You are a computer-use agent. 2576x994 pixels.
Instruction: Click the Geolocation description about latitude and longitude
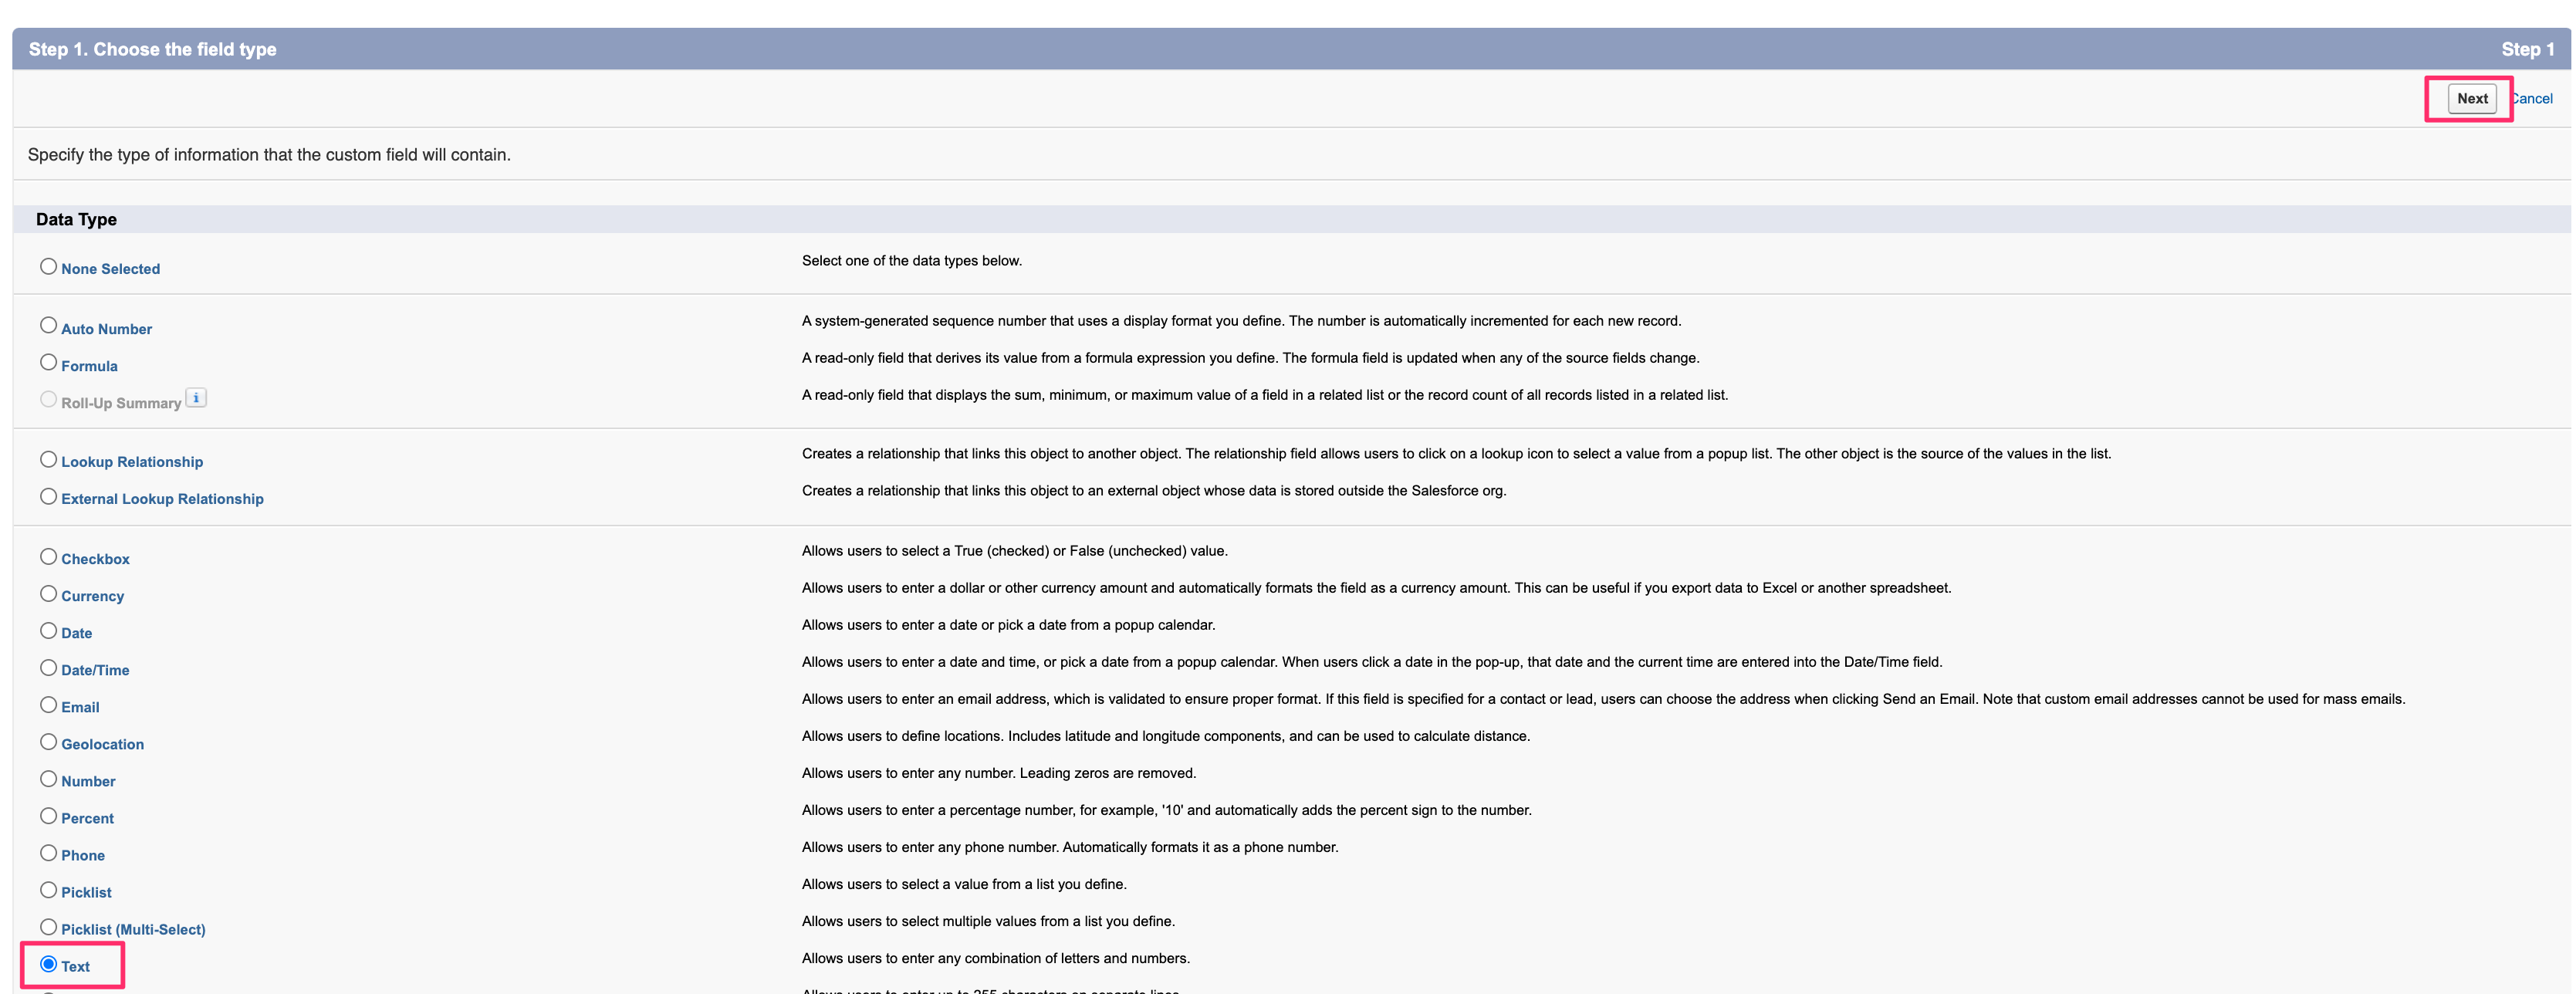[1165, 736]
